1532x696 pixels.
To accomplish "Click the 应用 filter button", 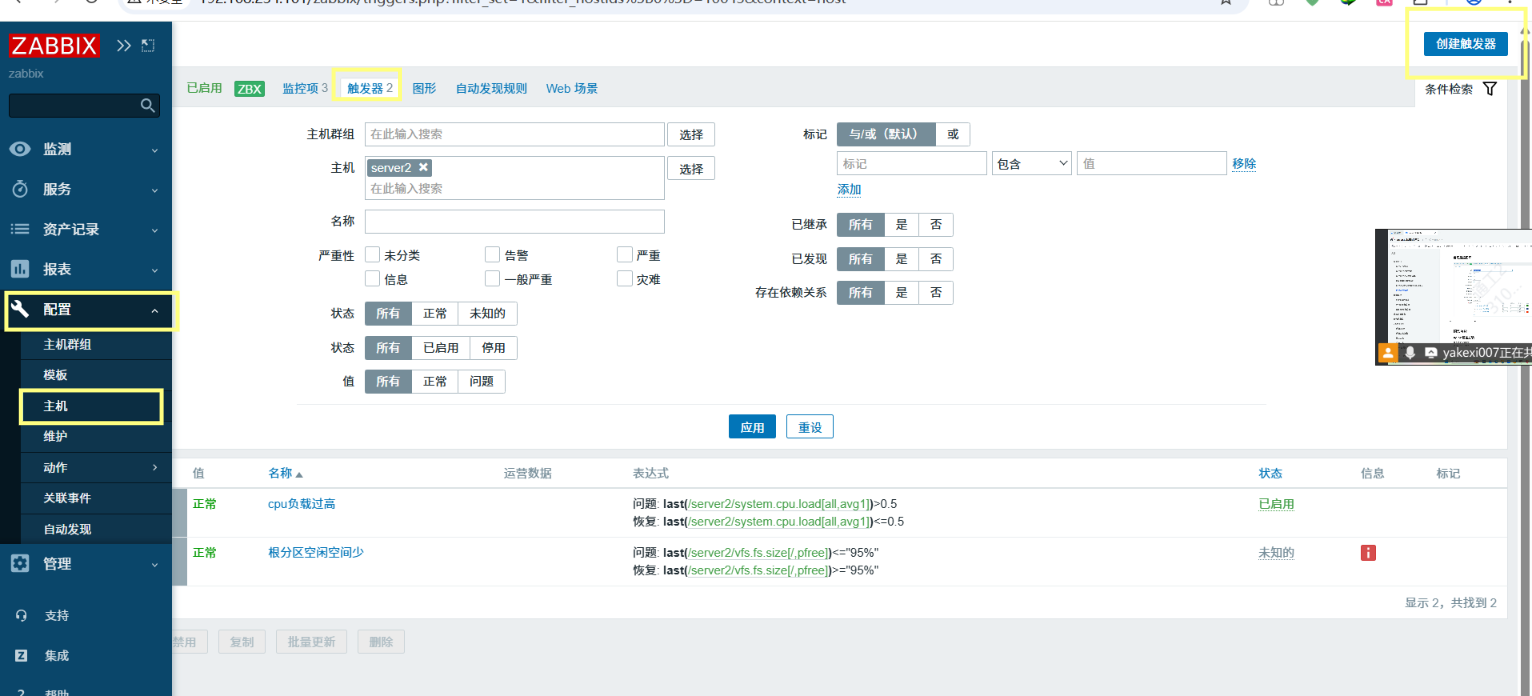I will click(x=752, y=427).
